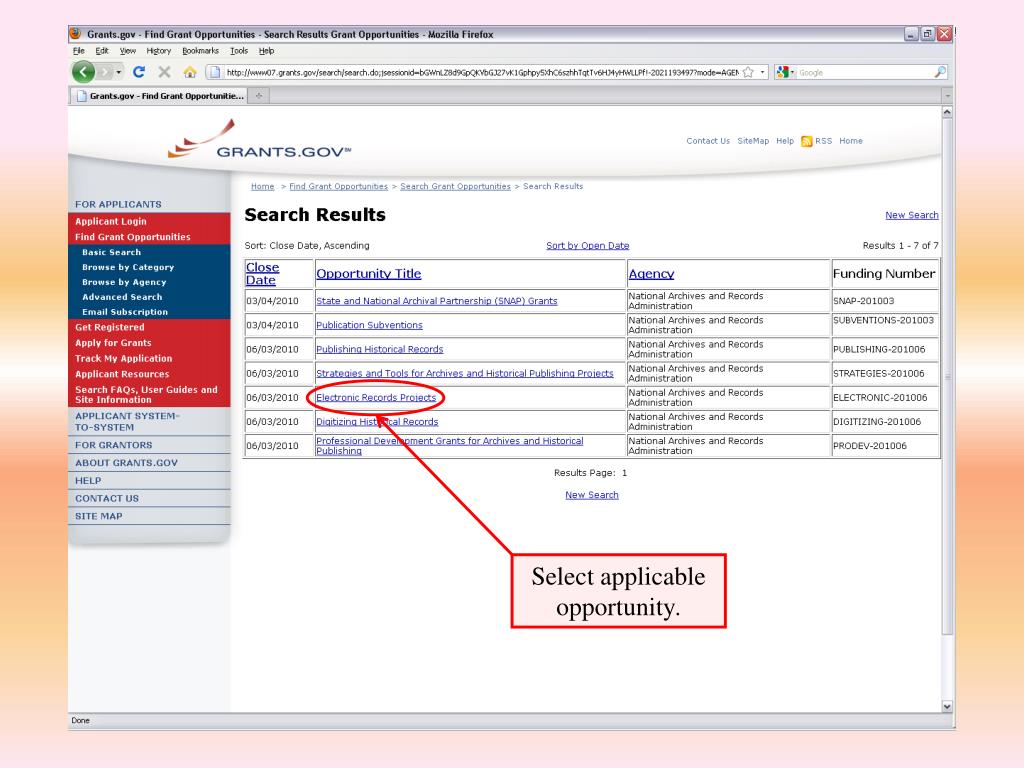Click Track My Application in sidebar
Viewport: 1024px width, 768px height.
pyautogui.click(x=123, y=359)
